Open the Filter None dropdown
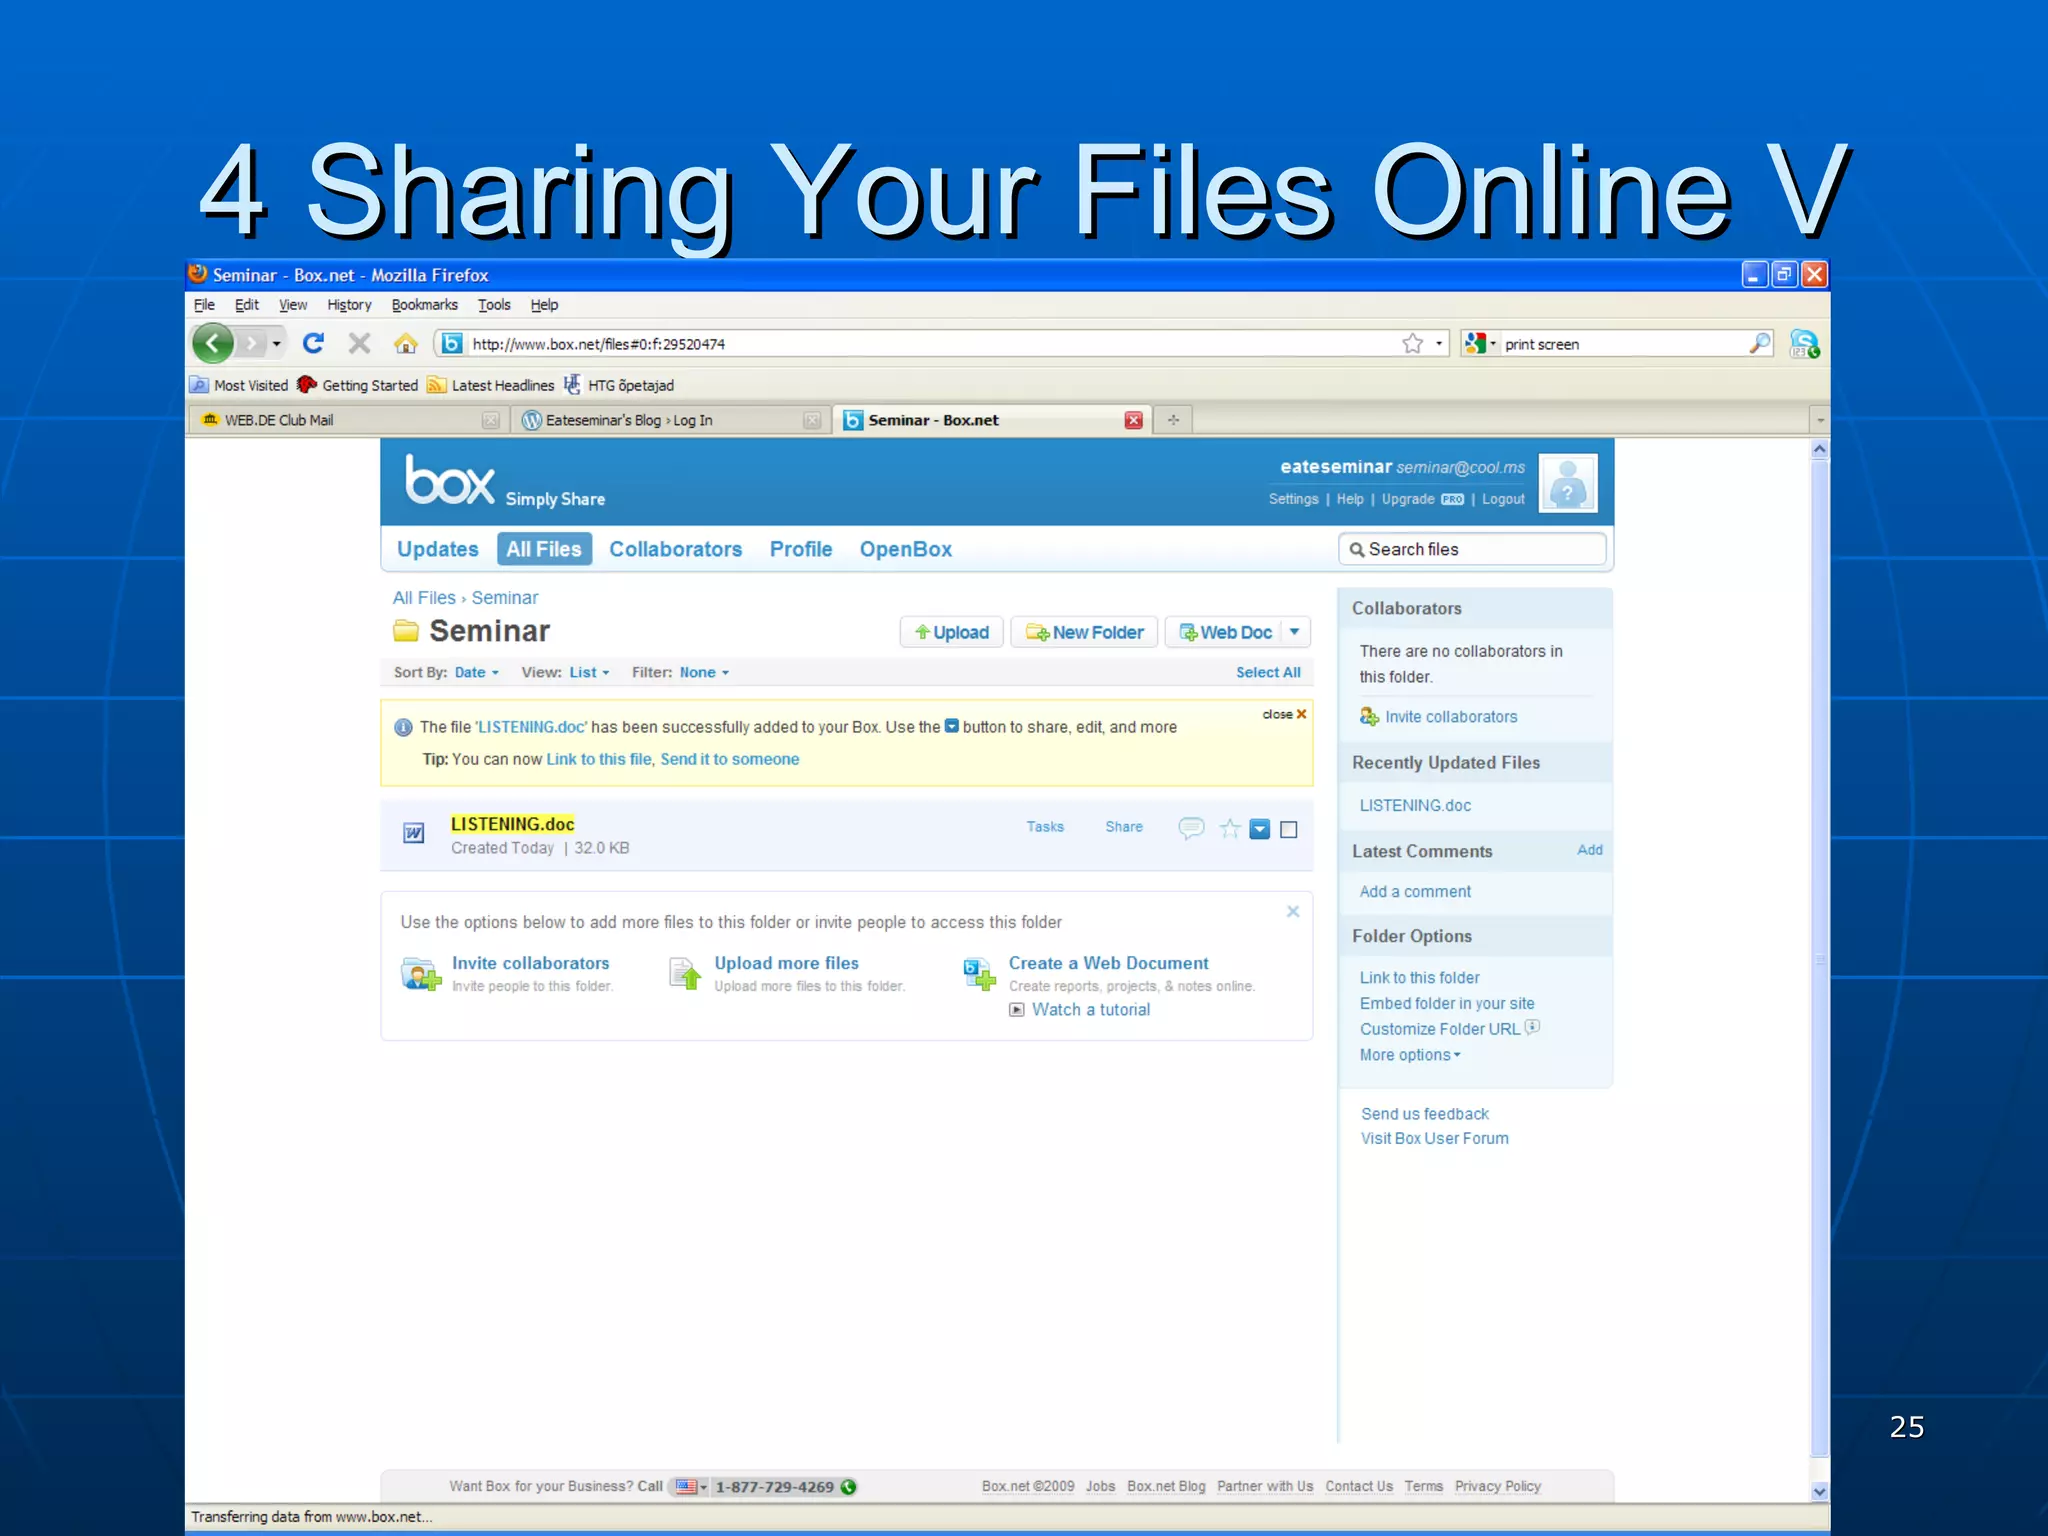Viewport: 2048px width, 1536px height. (704, 673)
